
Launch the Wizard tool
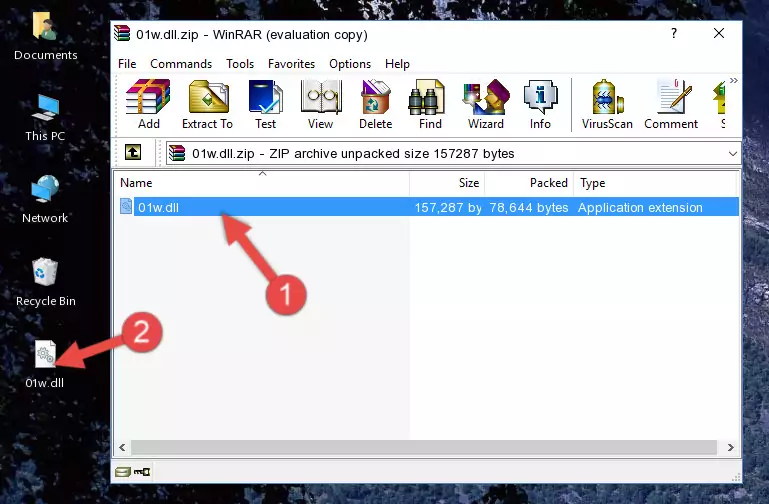coord(486,104)
